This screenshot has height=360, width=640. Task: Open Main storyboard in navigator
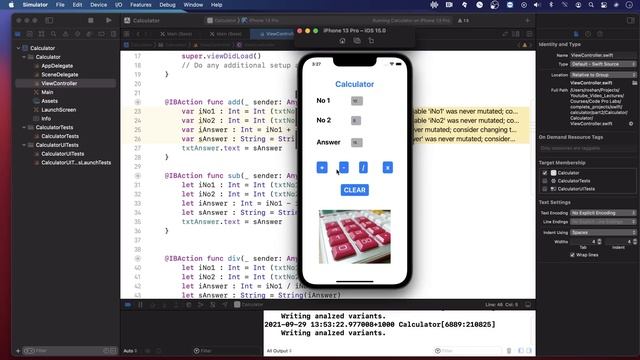47,92
